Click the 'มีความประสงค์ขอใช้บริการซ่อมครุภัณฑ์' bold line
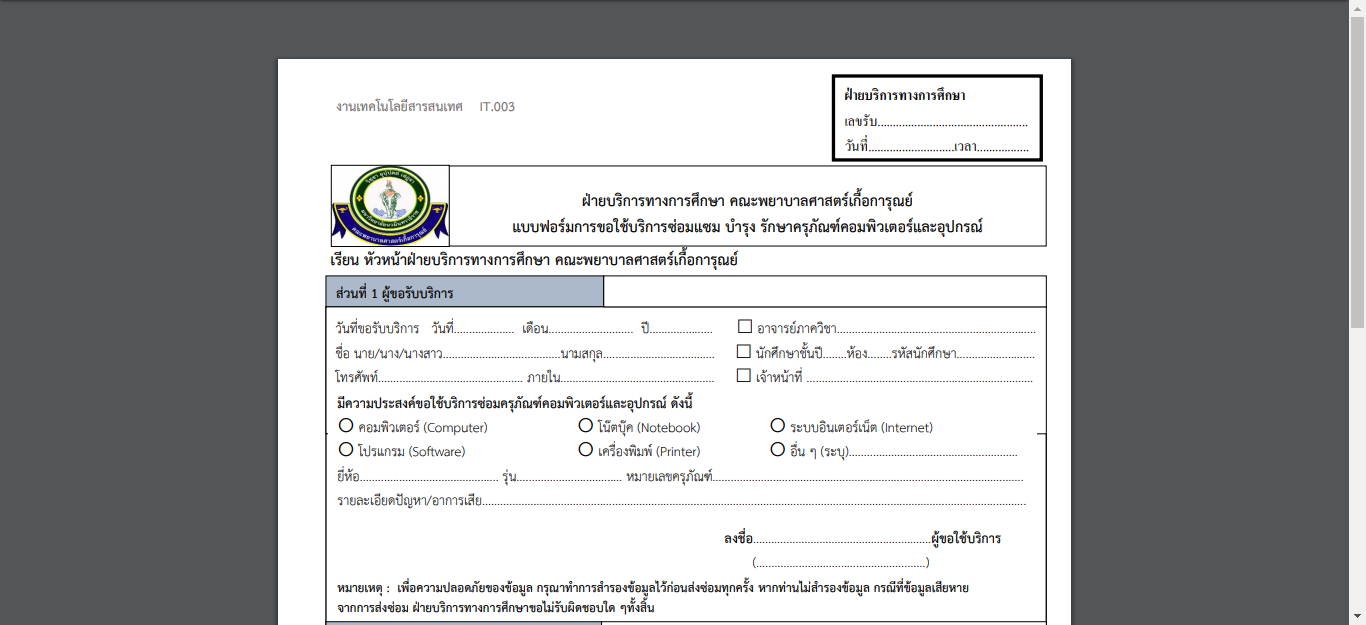The height and width of the screenshot is (625, 1366). click(x=516, y=403)
